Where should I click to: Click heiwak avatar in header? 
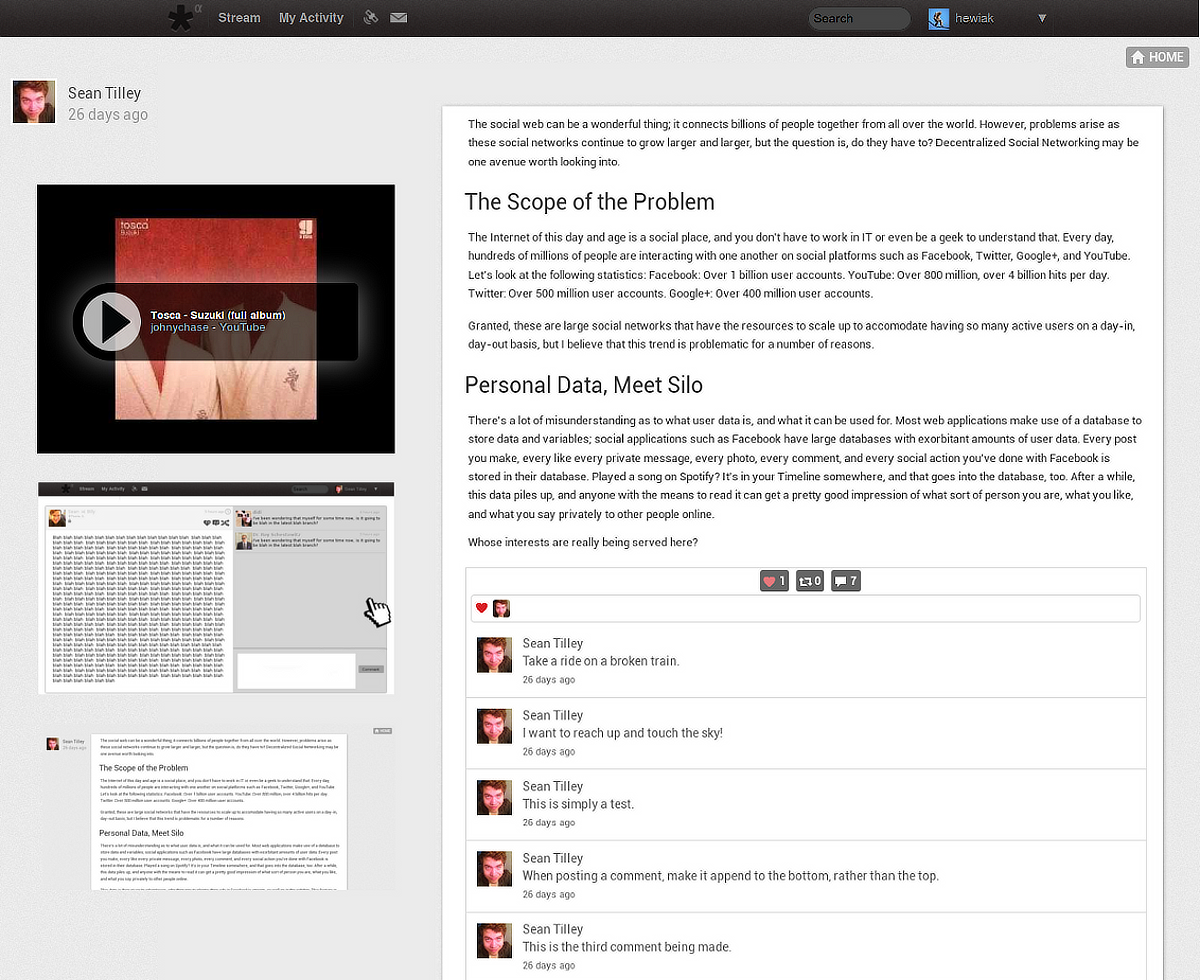[x=939, y=18]
